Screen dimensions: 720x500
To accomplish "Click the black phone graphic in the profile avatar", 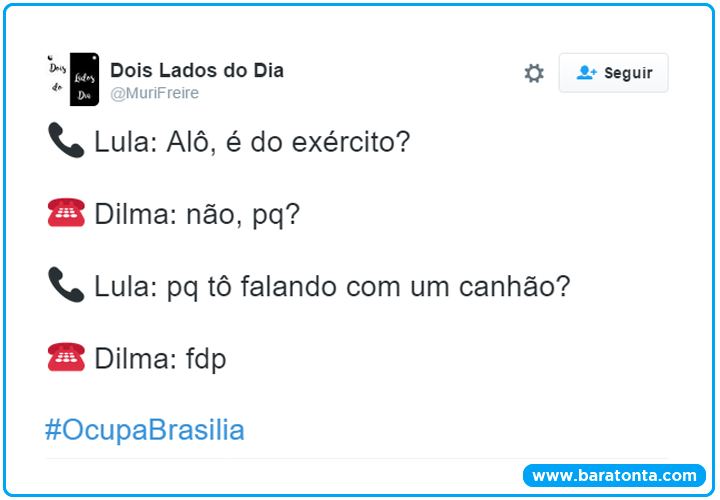I will [x=84, y=79].
